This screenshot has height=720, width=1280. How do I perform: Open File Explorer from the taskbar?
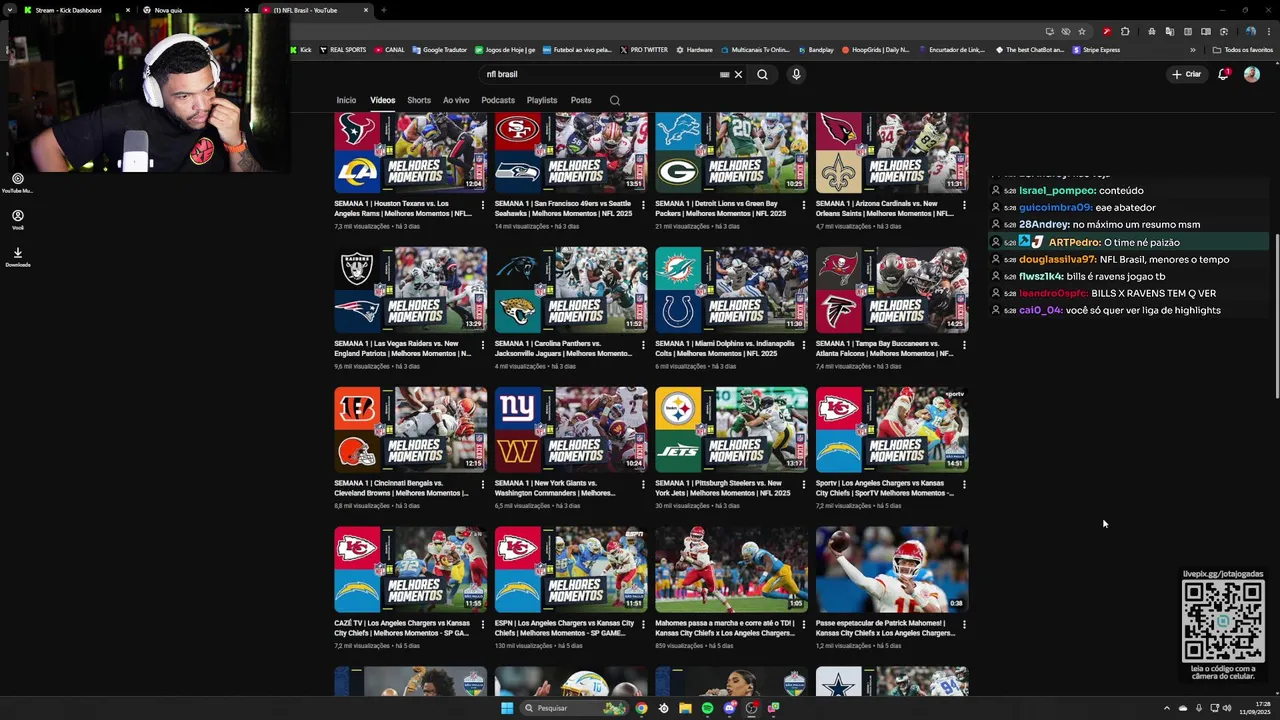pyautogui.click(x=685, y=708)
